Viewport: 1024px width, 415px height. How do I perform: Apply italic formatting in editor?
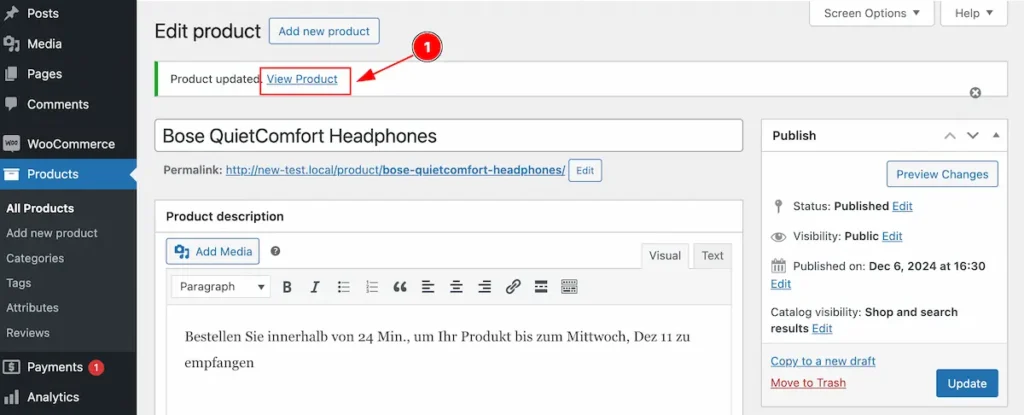coord(315,287)
